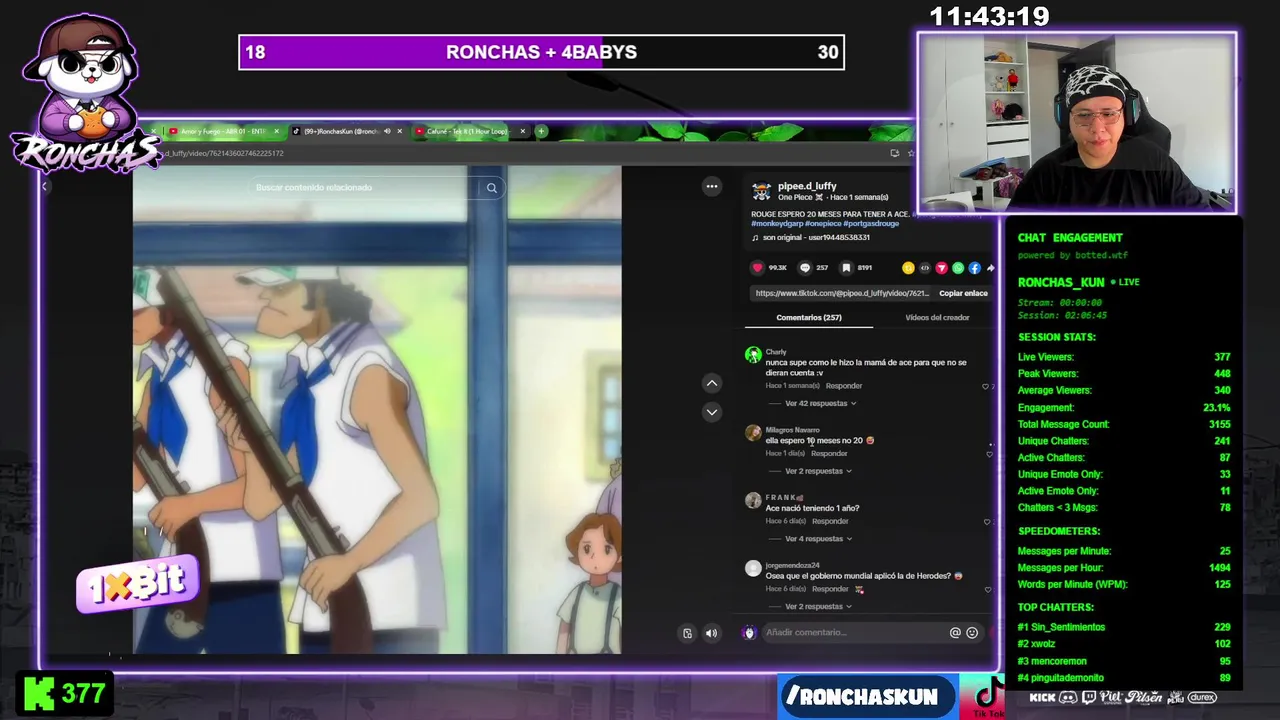Reply to jorgemendoza24 via Responder
The width and height of the screenshot is (1280, 720).
pos(830,590)
